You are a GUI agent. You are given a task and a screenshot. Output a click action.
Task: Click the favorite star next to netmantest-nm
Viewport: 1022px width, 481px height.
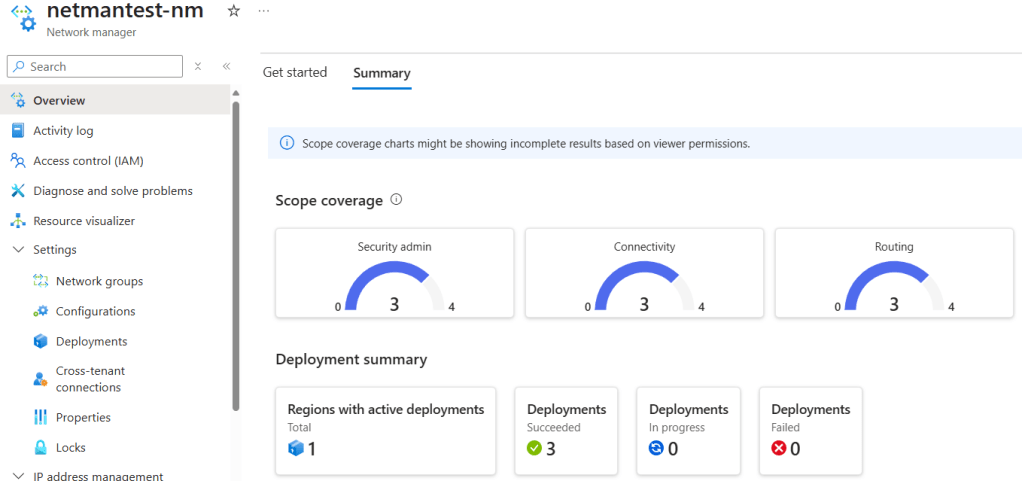click(233, 11)
